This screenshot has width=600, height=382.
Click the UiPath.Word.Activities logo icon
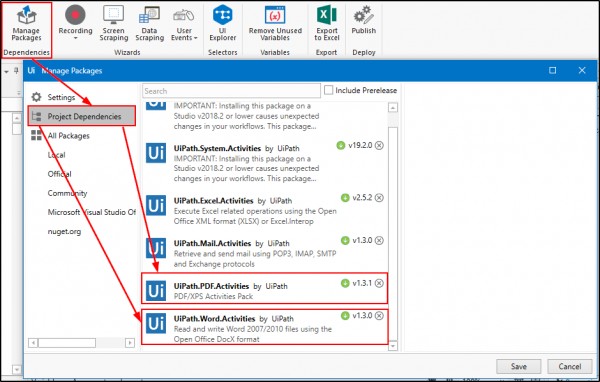click(x=156, y=323)
